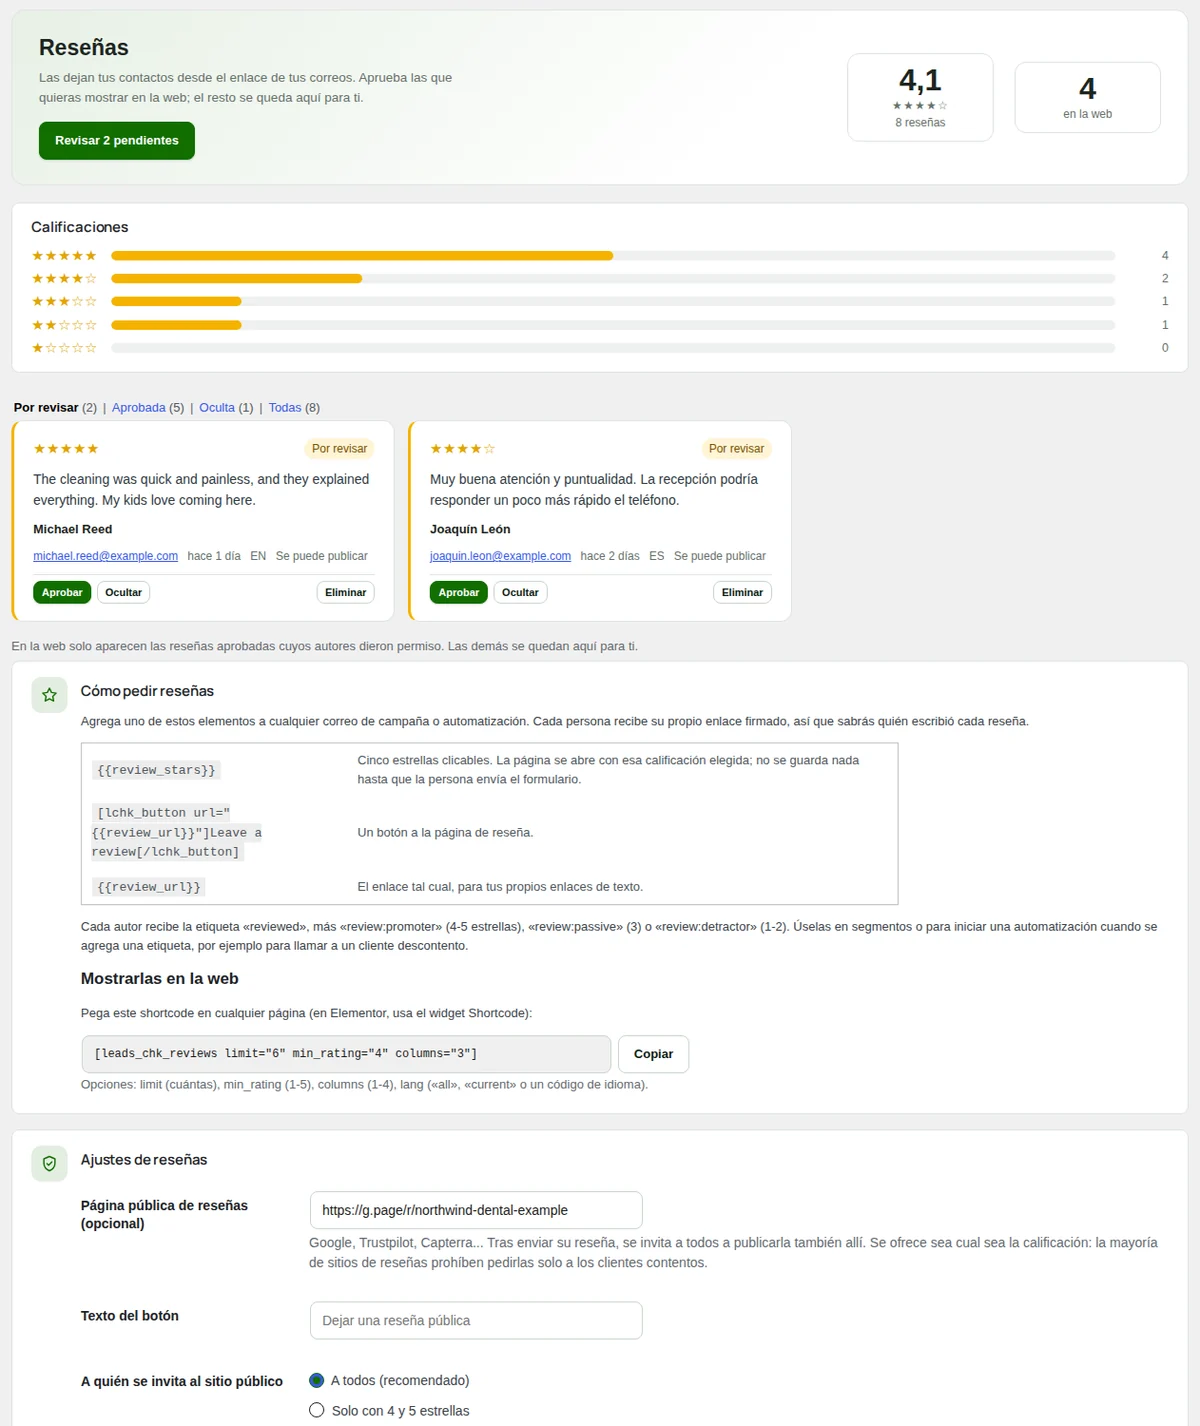This screenshot has width=1200, height=1426.
Task: Click the five-star rating progress bar
Action: click(613, 256)
